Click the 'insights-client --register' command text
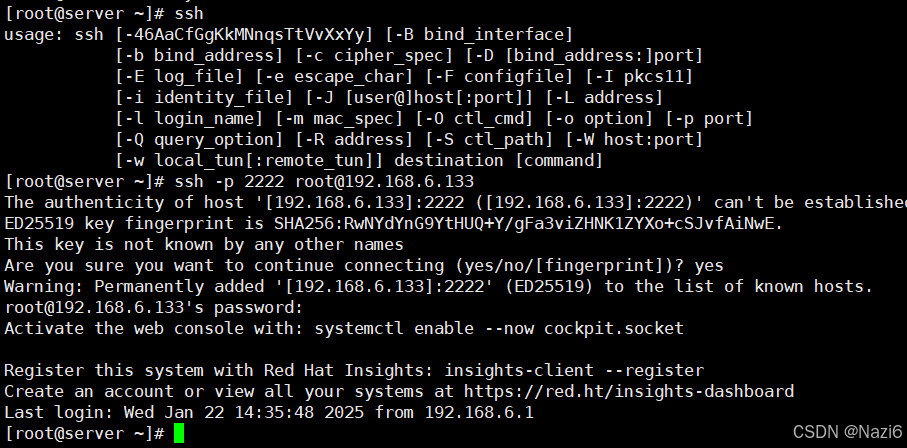This screenshot has width=907, height=448. tap(574, 370)
